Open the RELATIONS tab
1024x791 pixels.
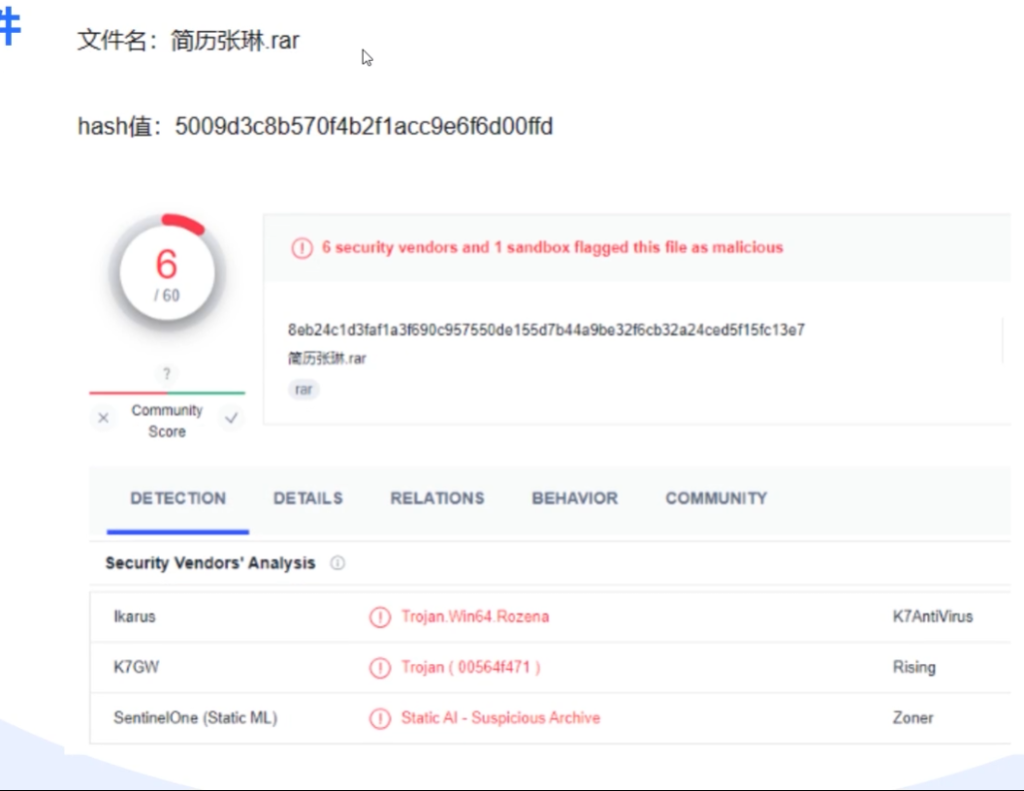coord(437,498)
